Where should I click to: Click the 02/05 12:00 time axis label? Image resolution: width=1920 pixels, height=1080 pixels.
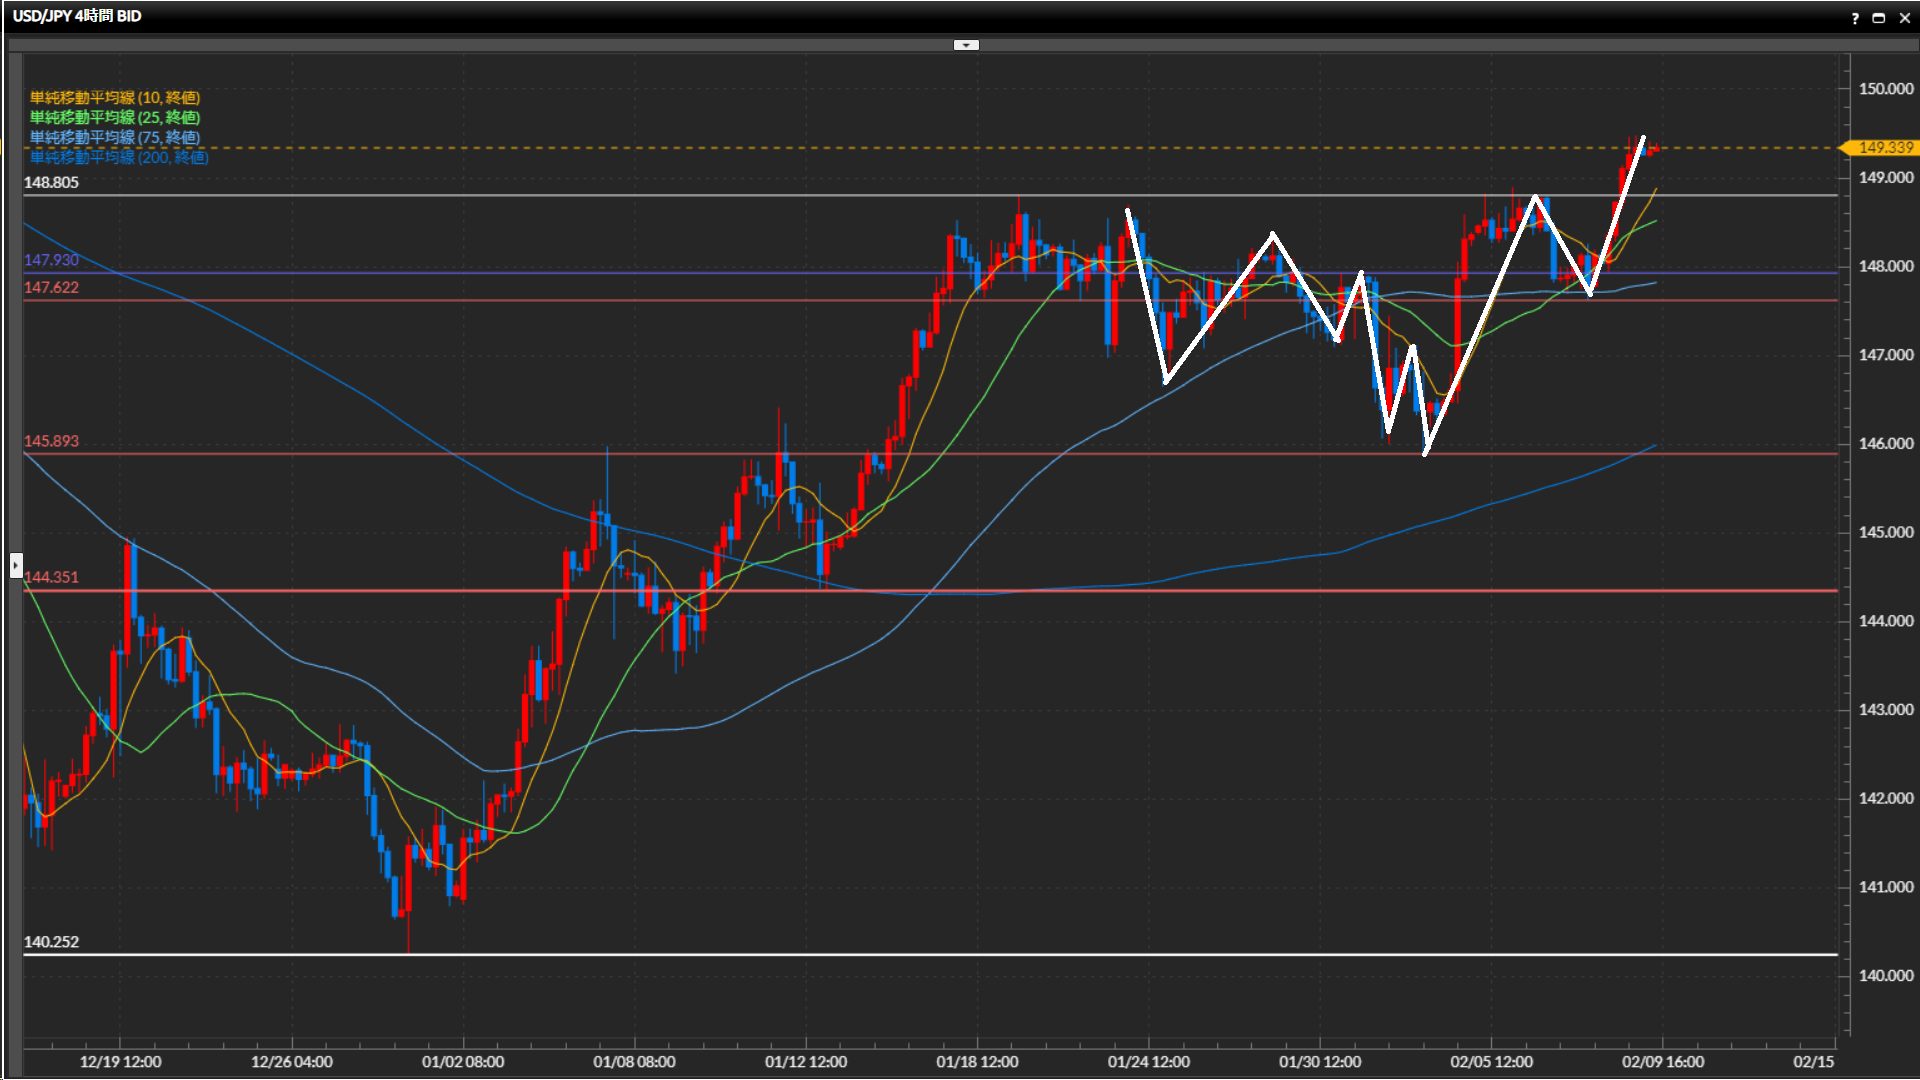1491,1062
